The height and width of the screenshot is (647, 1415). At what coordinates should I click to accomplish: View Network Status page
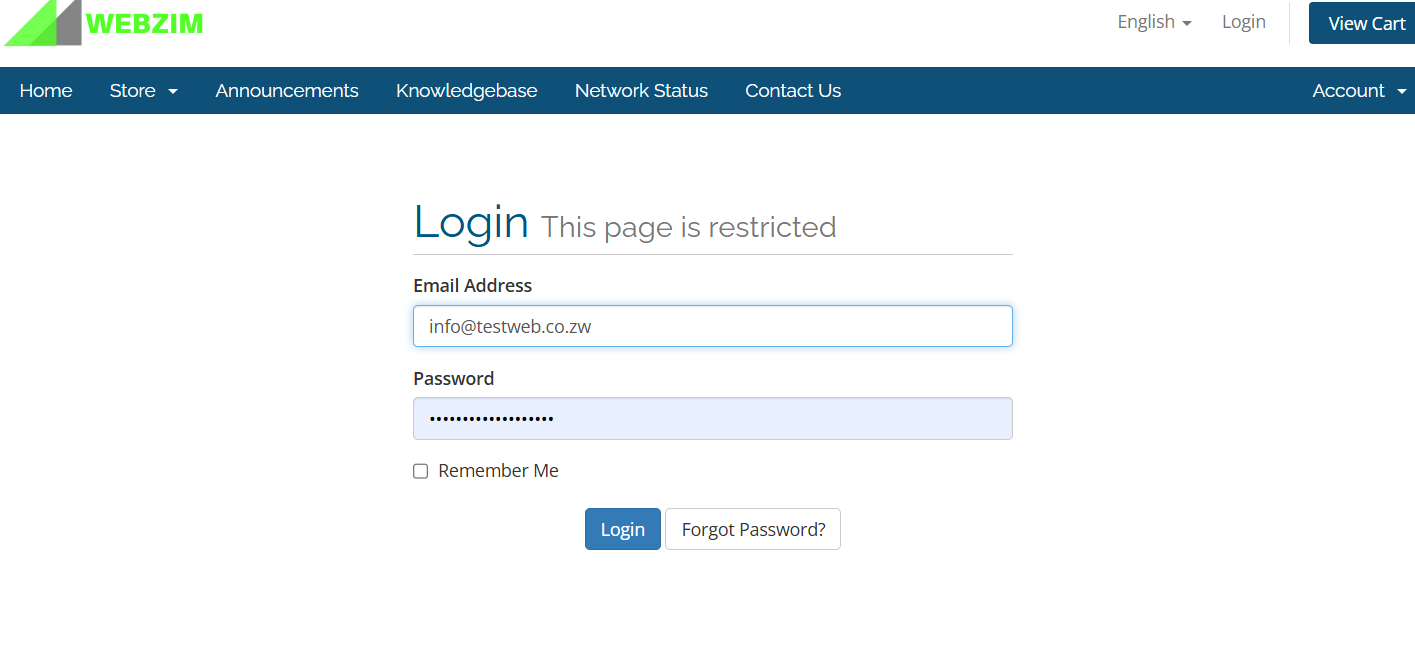(641, 91)
